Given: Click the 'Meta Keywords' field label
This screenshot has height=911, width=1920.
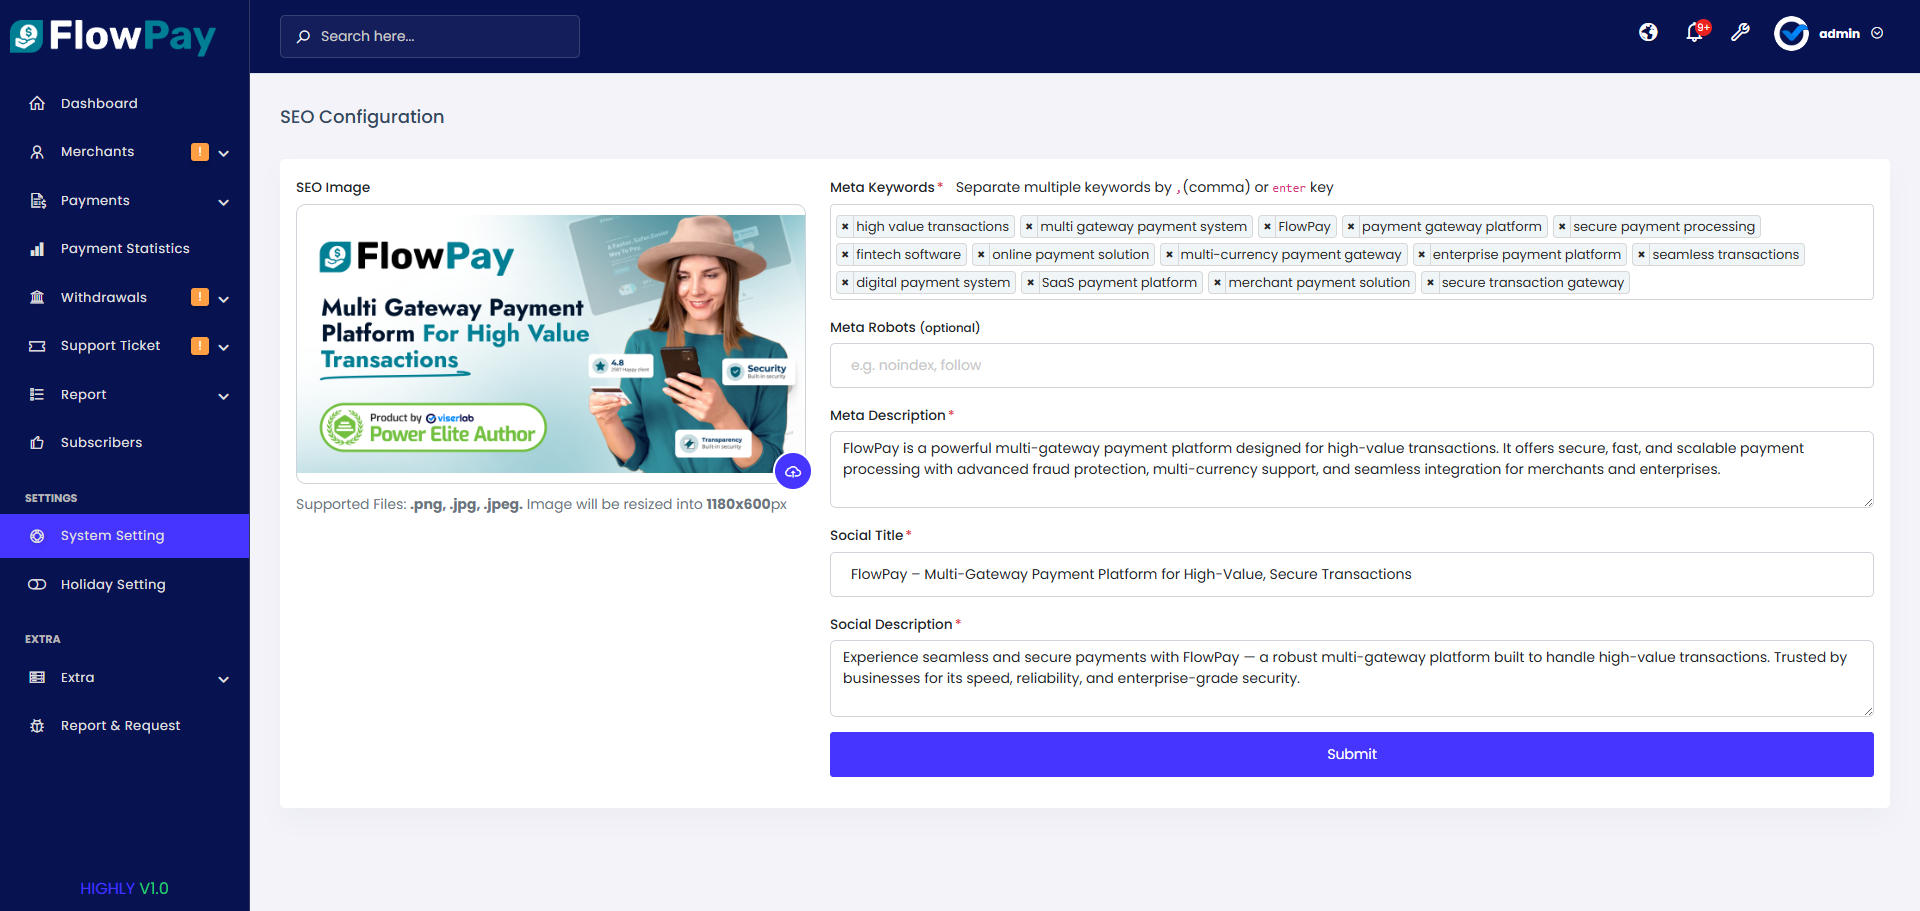Looking at the screenshot, I should pyautogui.click(x=882, y=187).
